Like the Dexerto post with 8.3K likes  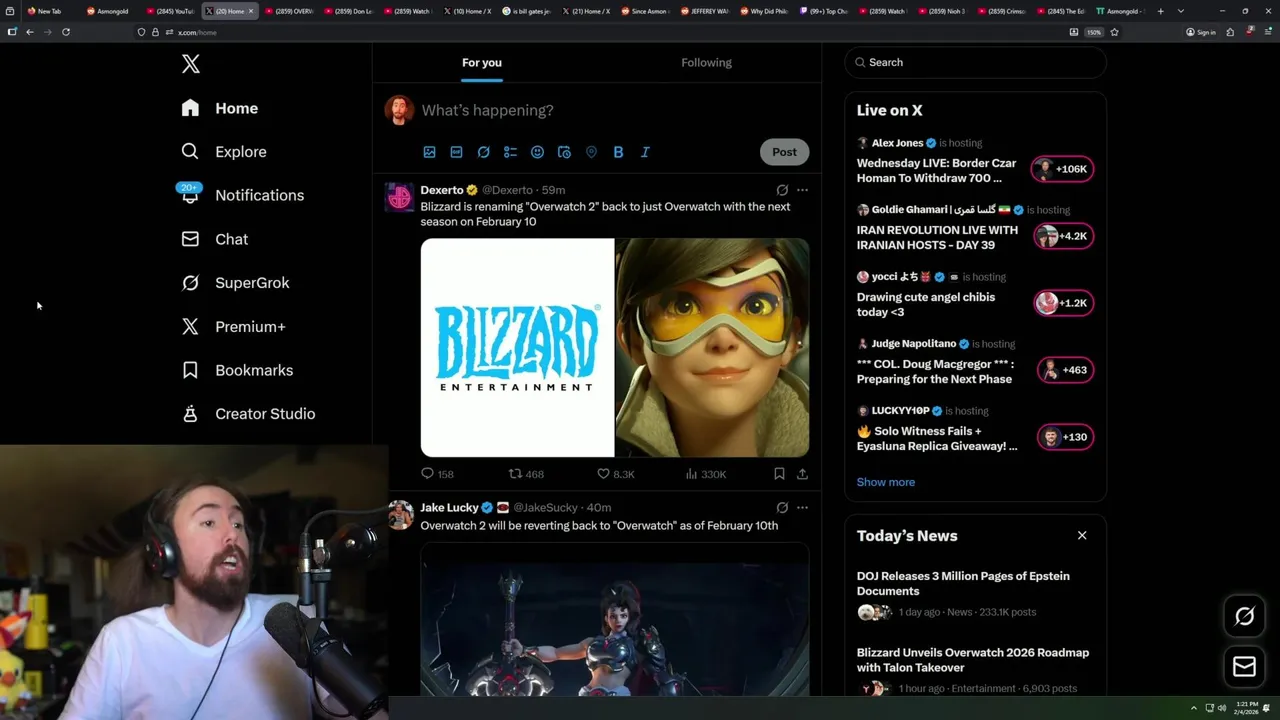pyautogui.click(x=615, y=474)
